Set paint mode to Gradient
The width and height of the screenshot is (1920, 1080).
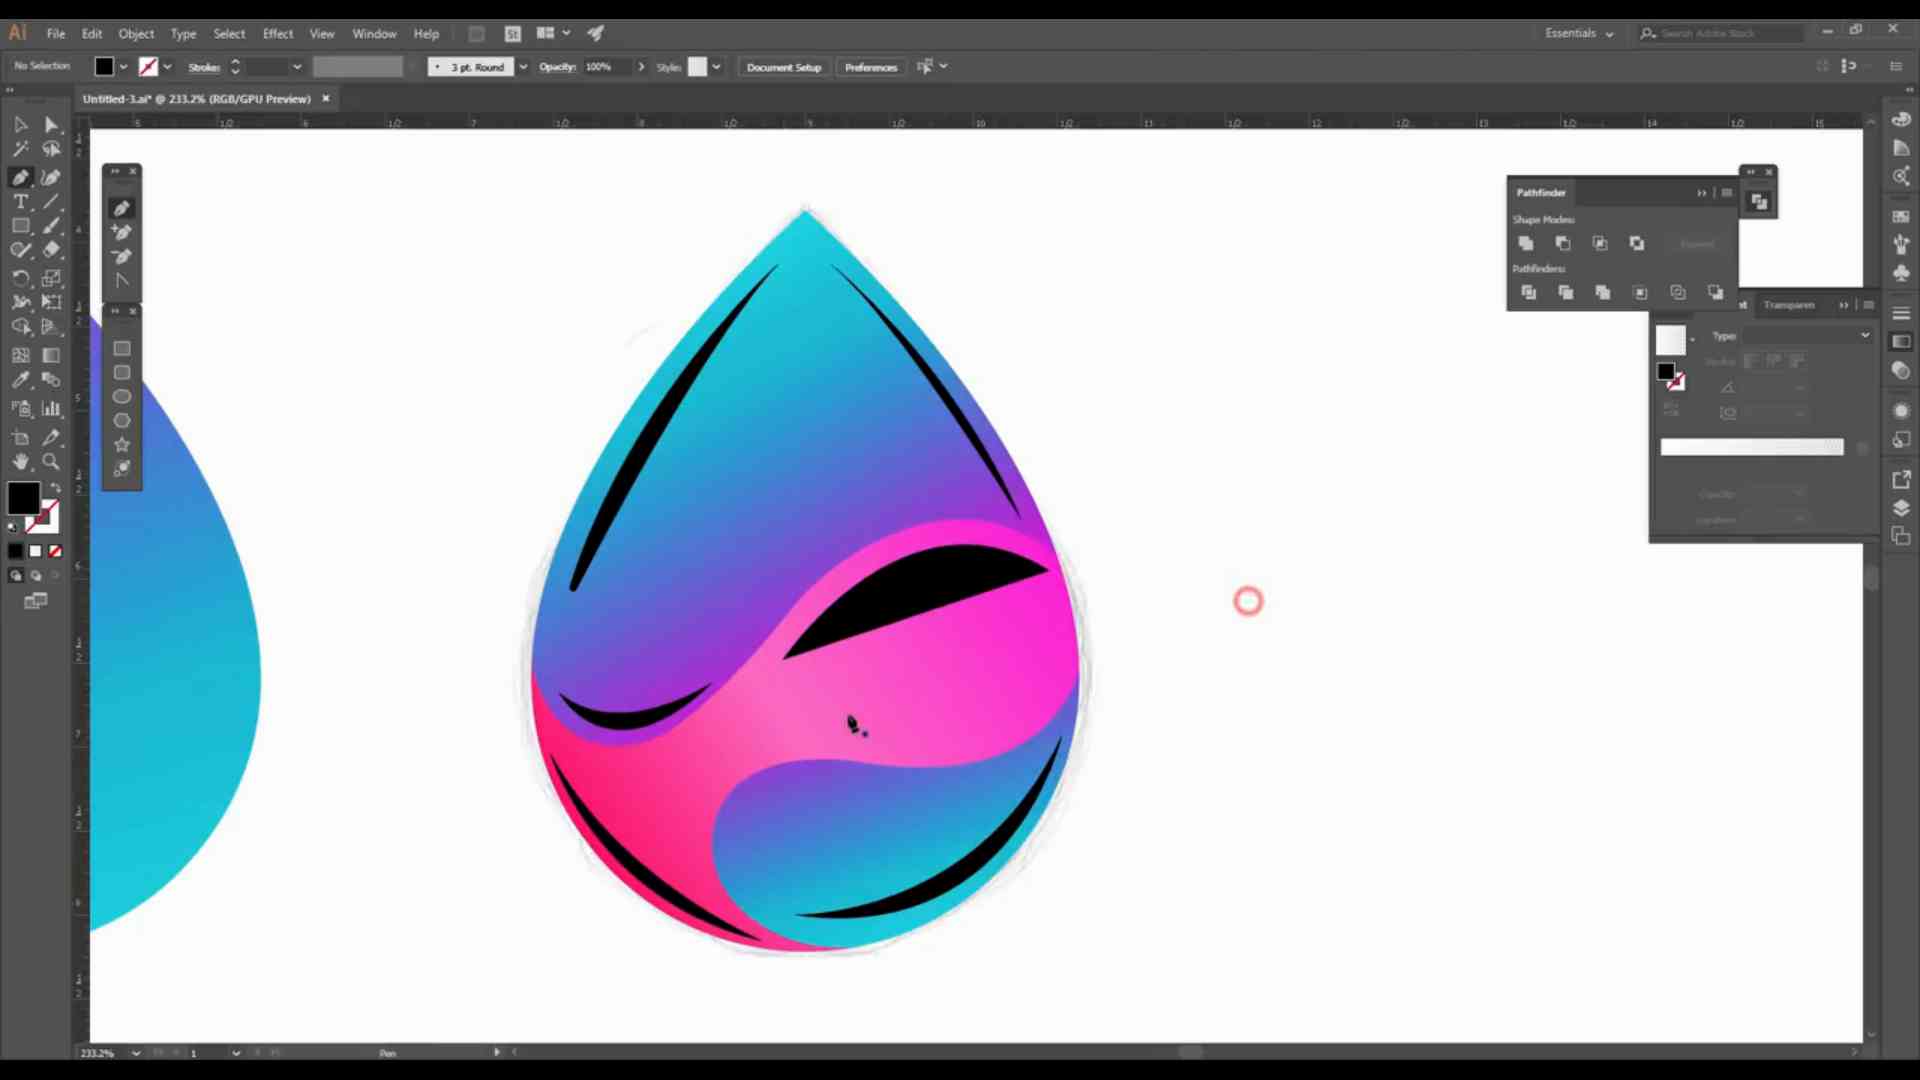[35, 551]
